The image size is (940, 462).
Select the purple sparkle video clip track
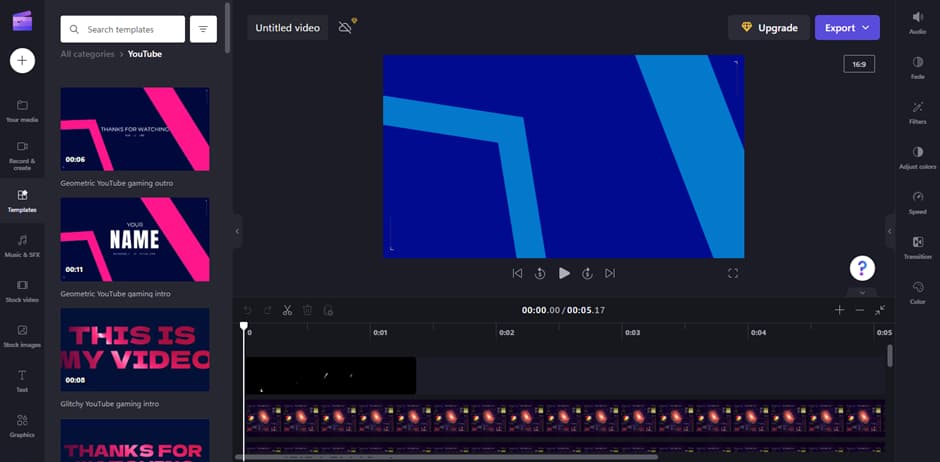pyautogui.click(x=565, y=418)
